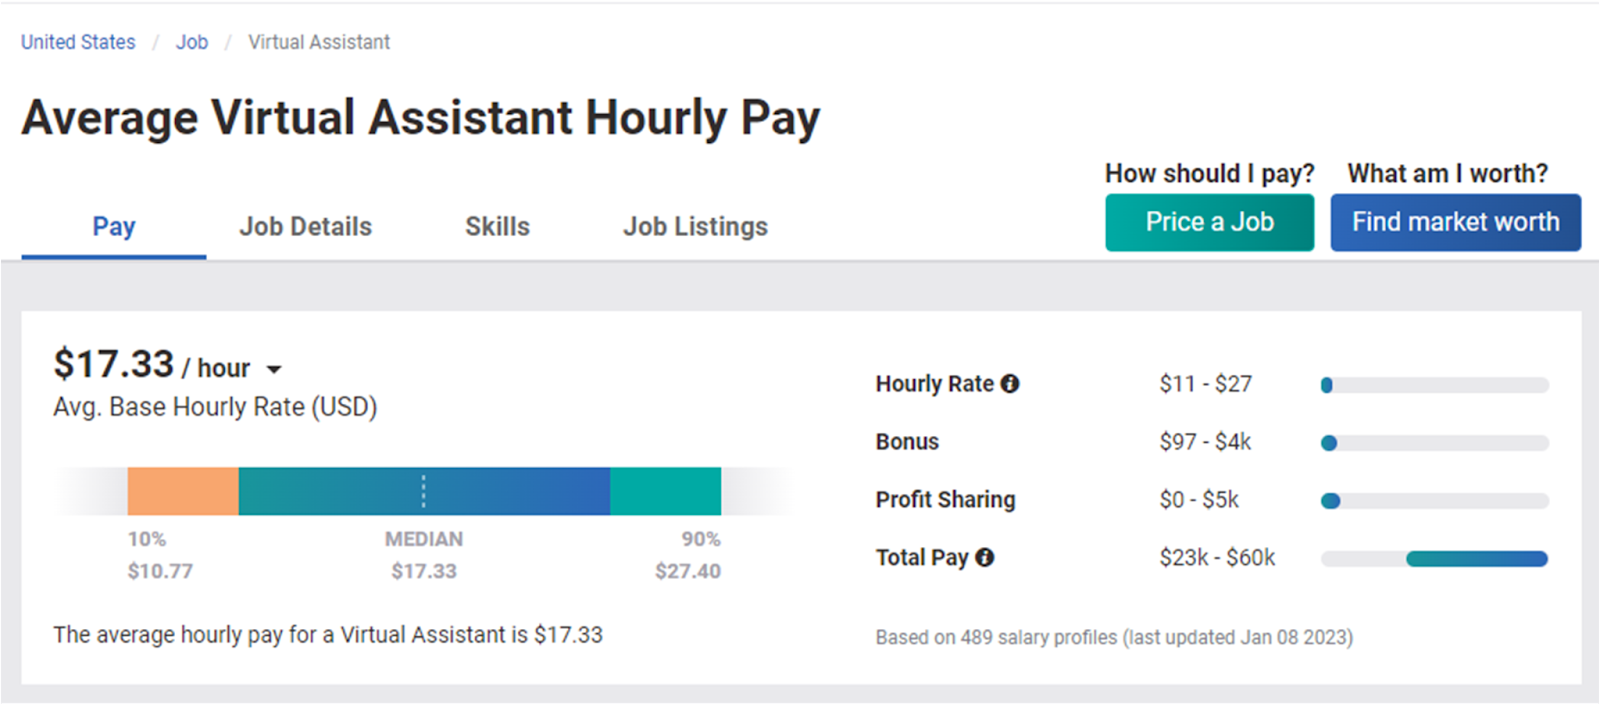Open the per-hour pay unit dropdown arrow
Screen dimensions: 1600x704
click(x=274, y=369)
